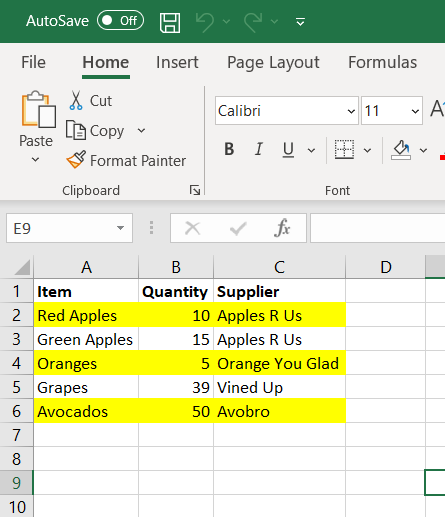The height and width of the screenshot is (517, 445).
Task: Apply the Fill Color bucket
Action: (x=401, y=150)
